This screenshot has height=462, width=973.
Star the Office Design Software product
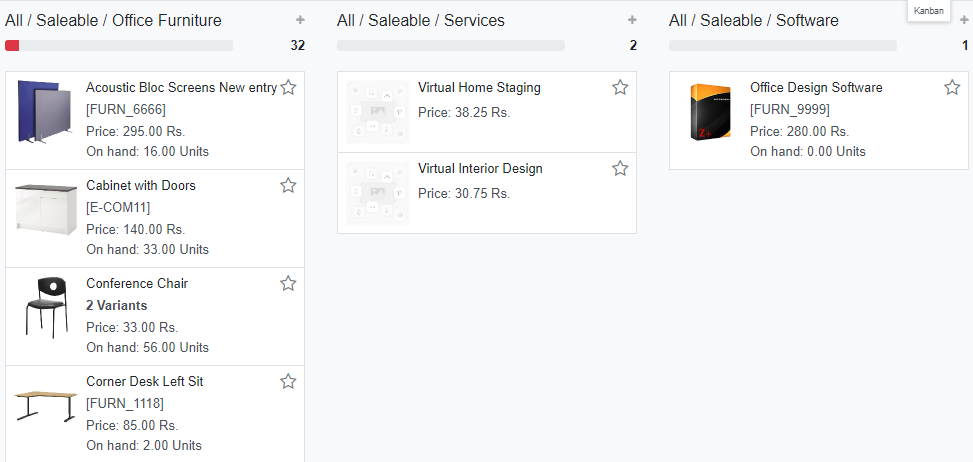pyautogui.click(x=952, y=88)
